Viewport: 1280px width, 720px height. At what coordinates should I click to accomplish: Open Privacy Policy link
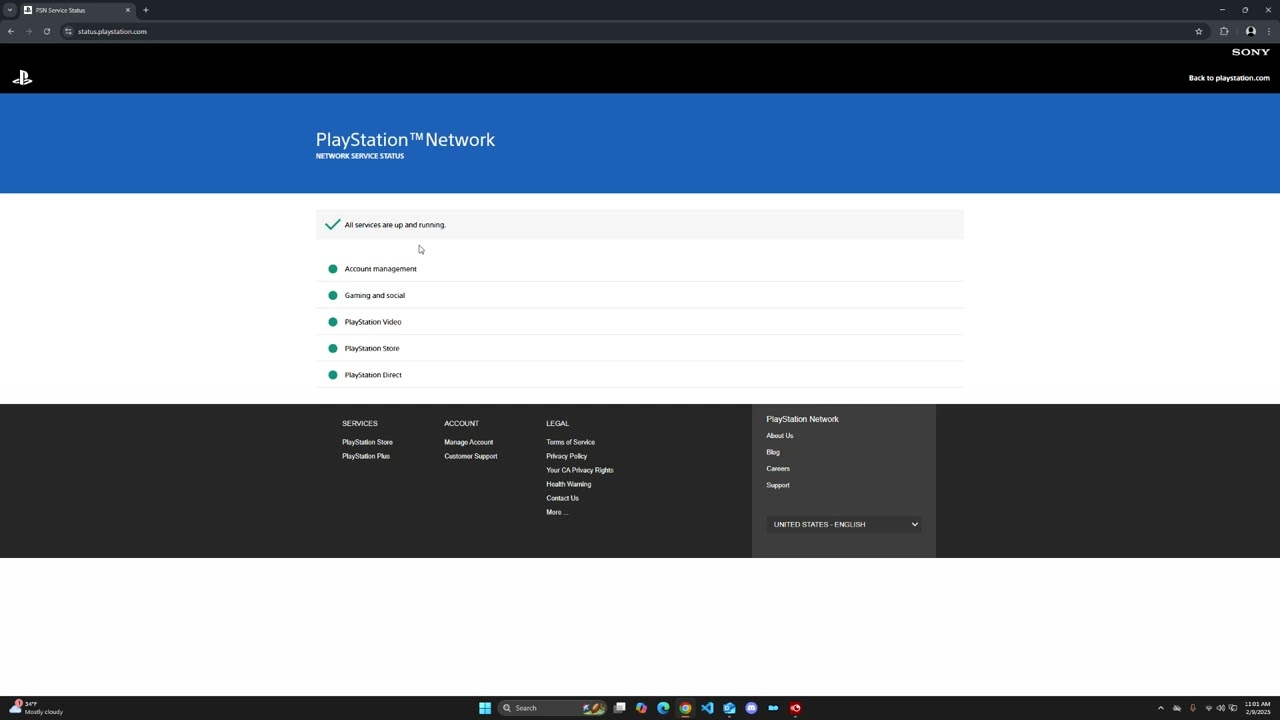(x=566, y=456)
